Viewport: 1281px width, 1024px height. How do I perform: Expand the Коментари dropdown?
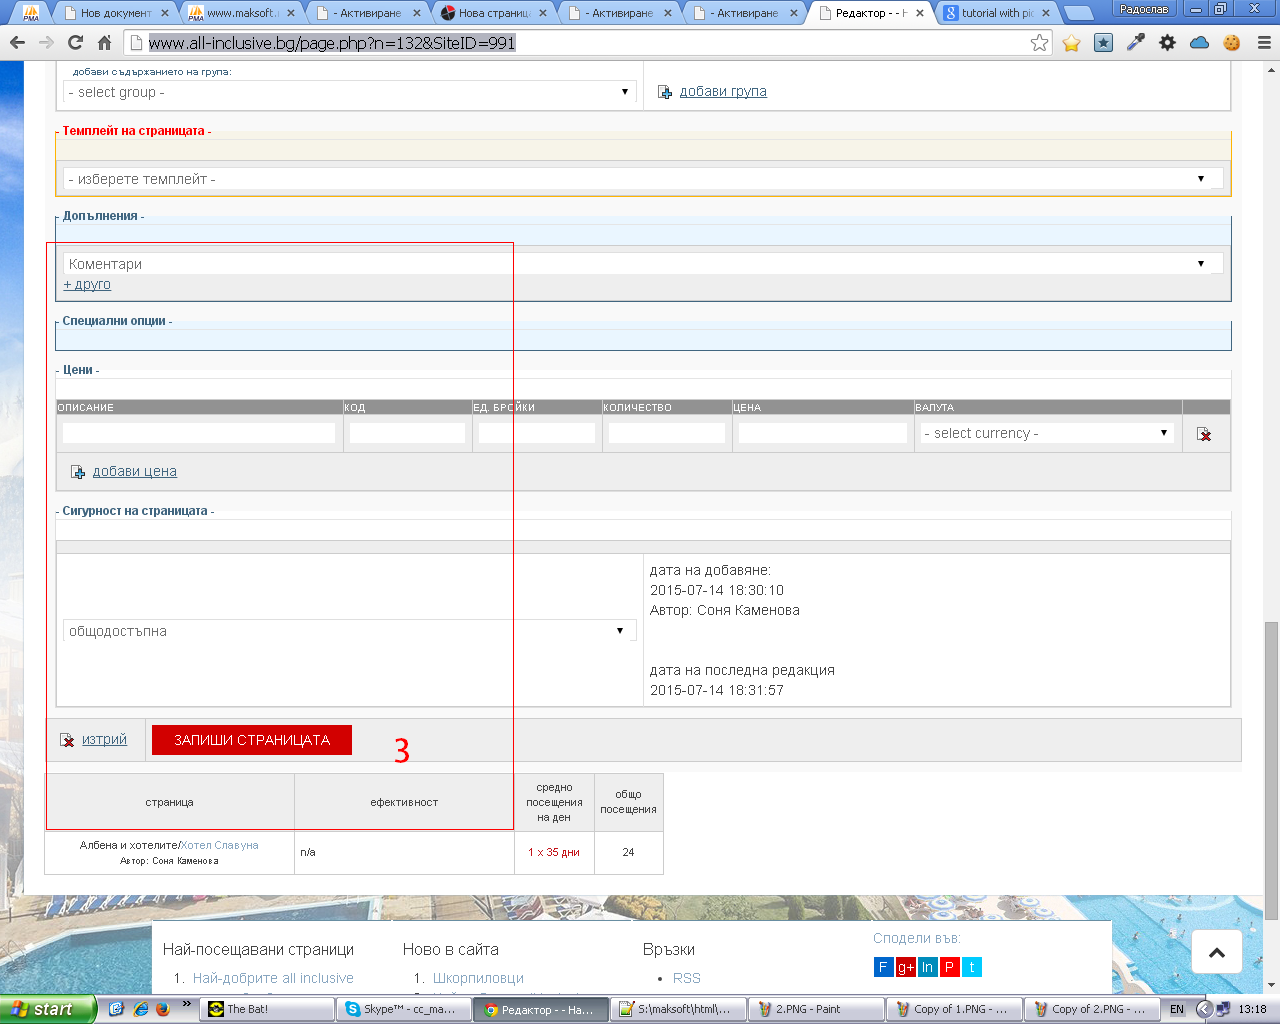click(x=643, y=264)
